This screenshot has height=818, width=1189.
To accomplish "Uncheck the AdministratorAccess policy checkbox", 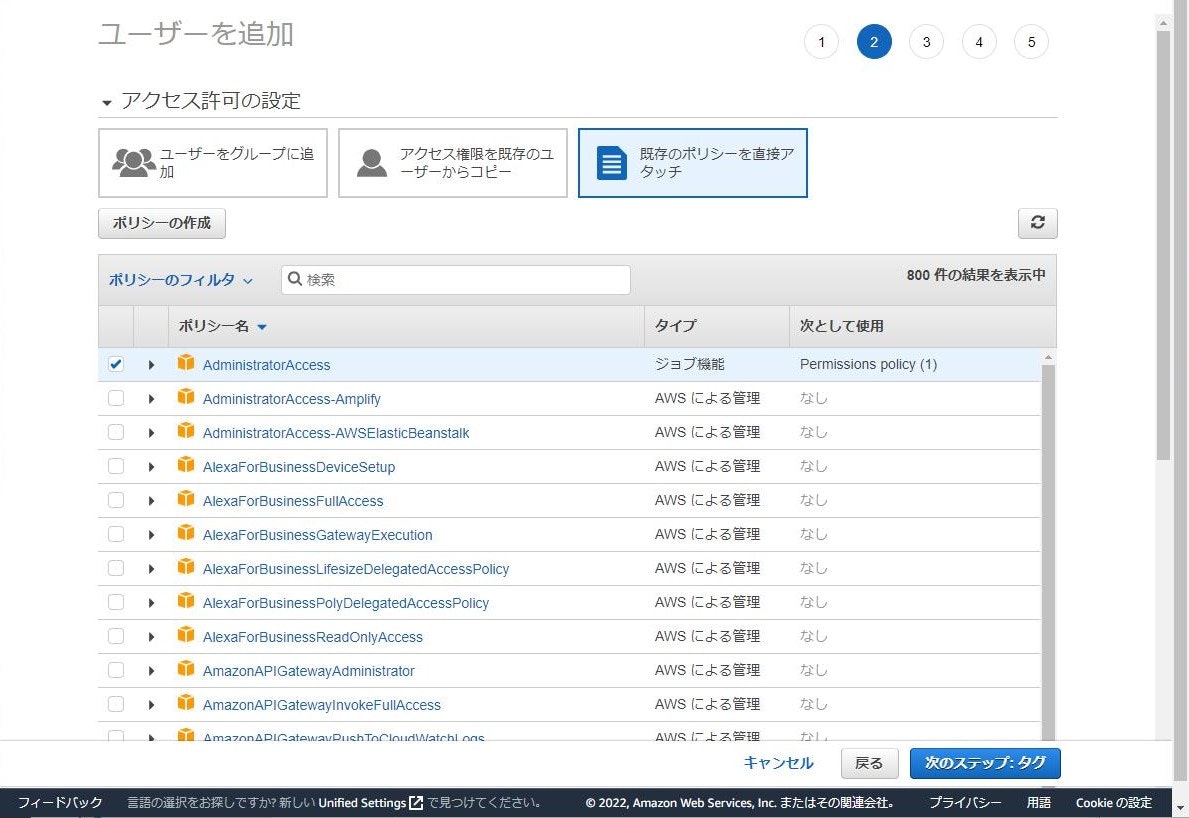I will (116, 364).
